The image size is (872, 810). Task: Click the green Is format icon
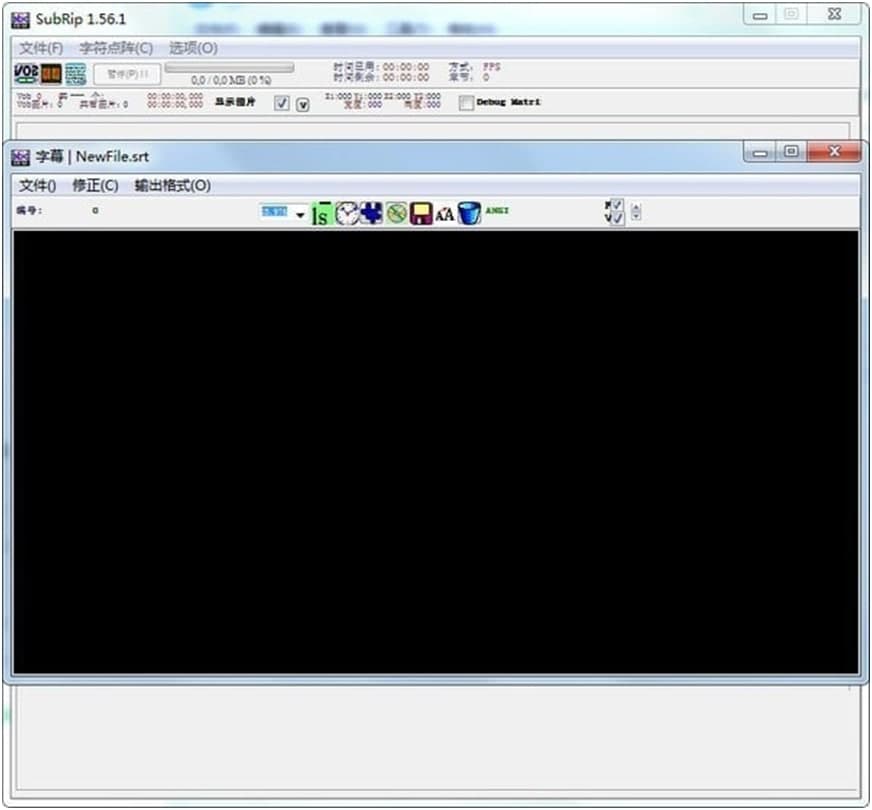(x=320, y=213)
